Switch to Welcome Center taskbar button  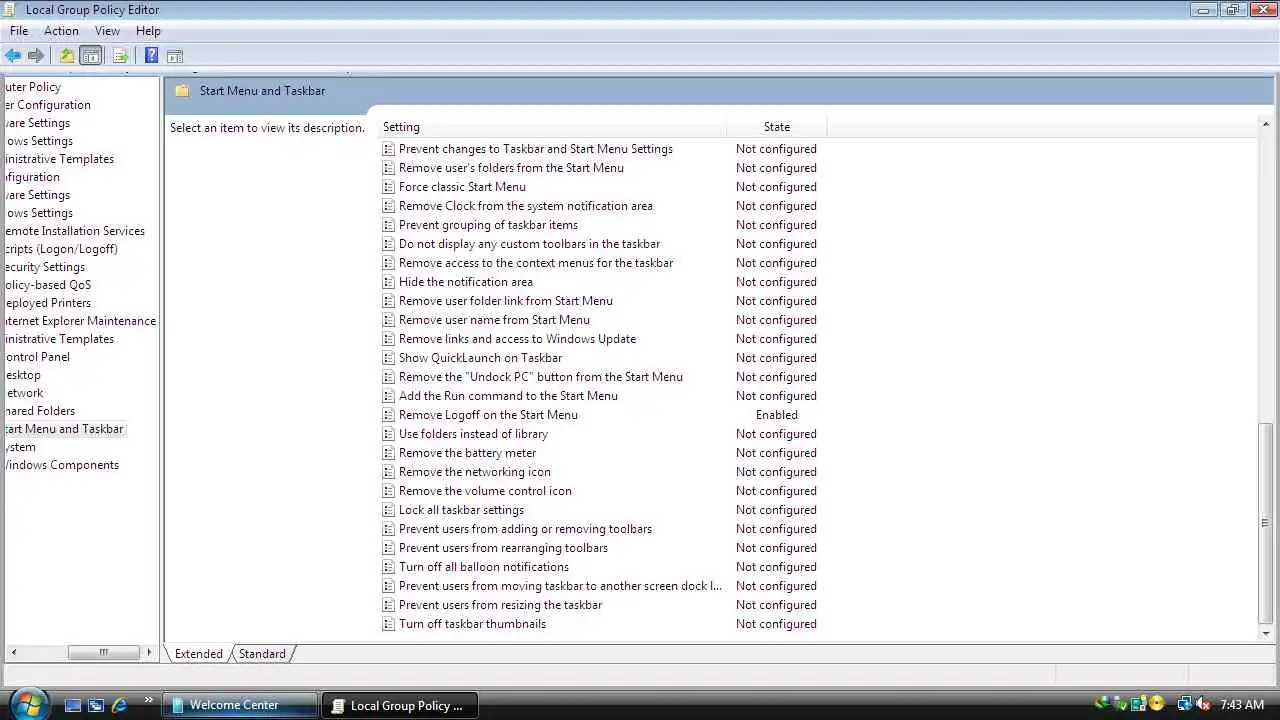(x=241, y=705)
